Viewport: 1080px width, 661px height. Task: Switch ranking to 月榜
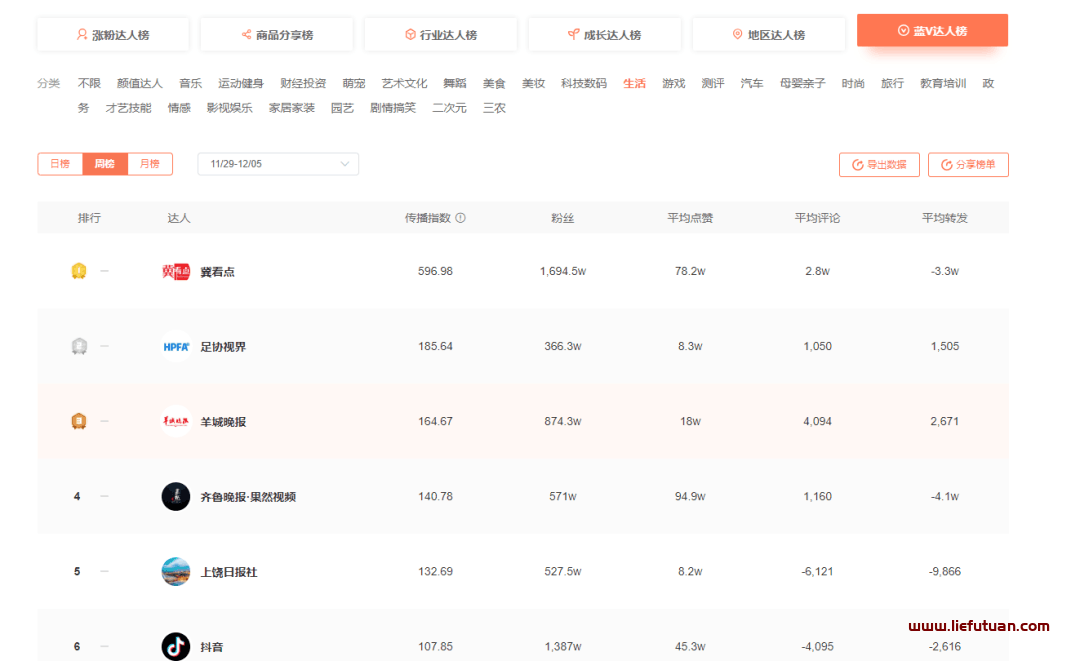(149, 164)
